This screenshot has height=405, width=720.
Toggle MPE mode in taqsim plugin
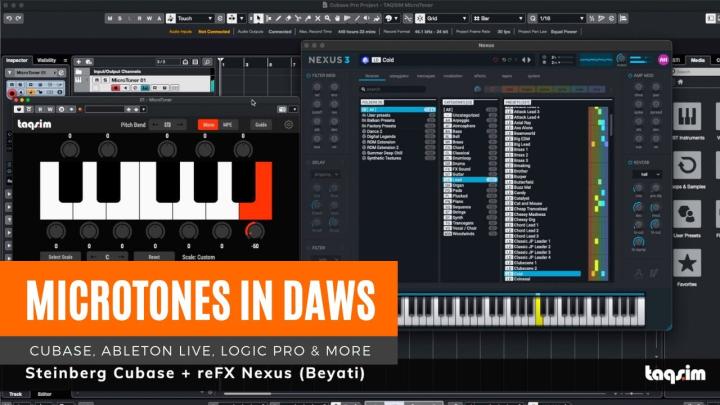point(227,125)
